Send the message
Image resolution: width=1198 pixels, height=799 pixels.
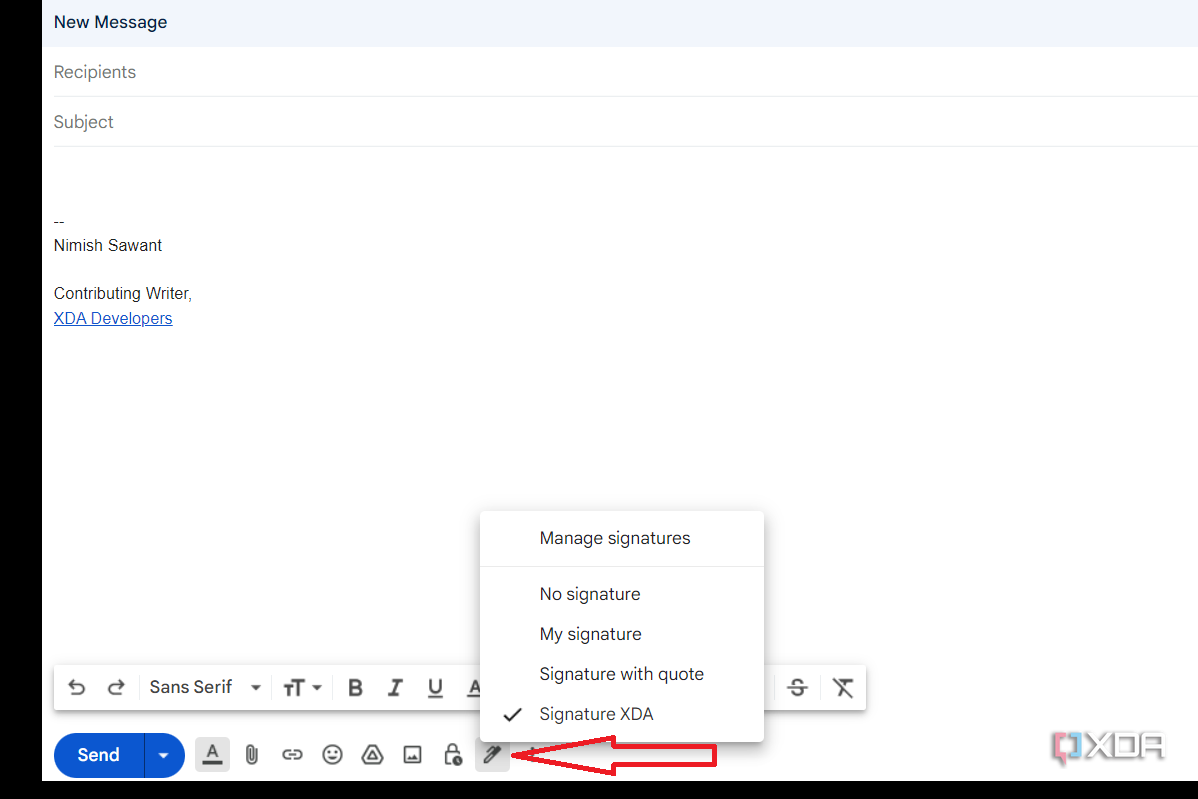[x=99, y=755]
